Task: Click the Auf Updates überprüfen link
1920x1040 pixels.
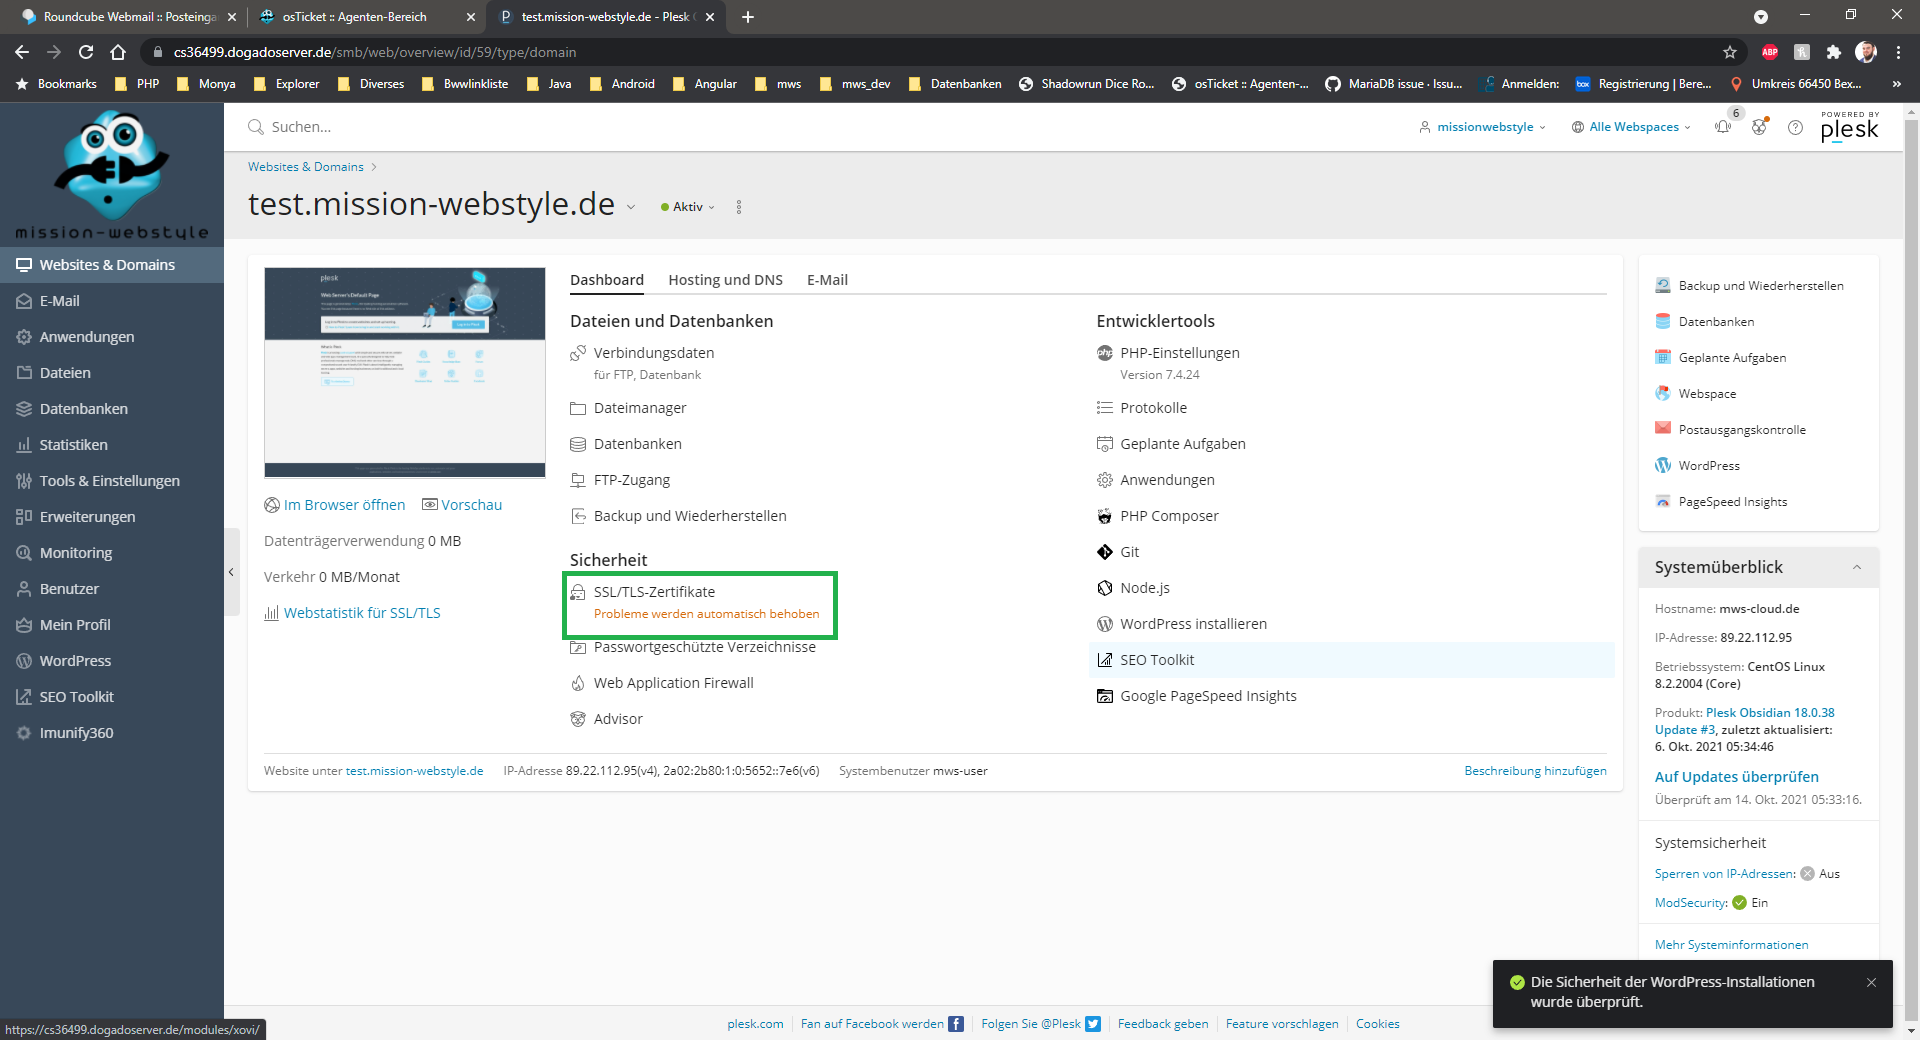Action: click(x=1736, y=777)
